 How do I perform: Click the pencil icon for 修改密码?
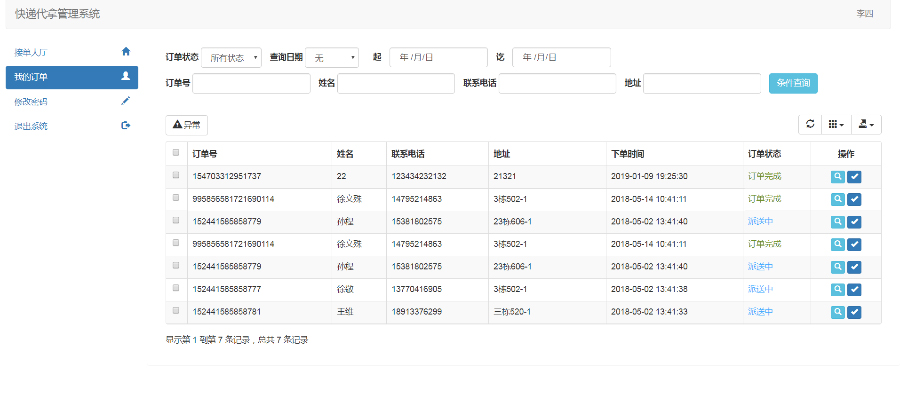coord(125,101)
